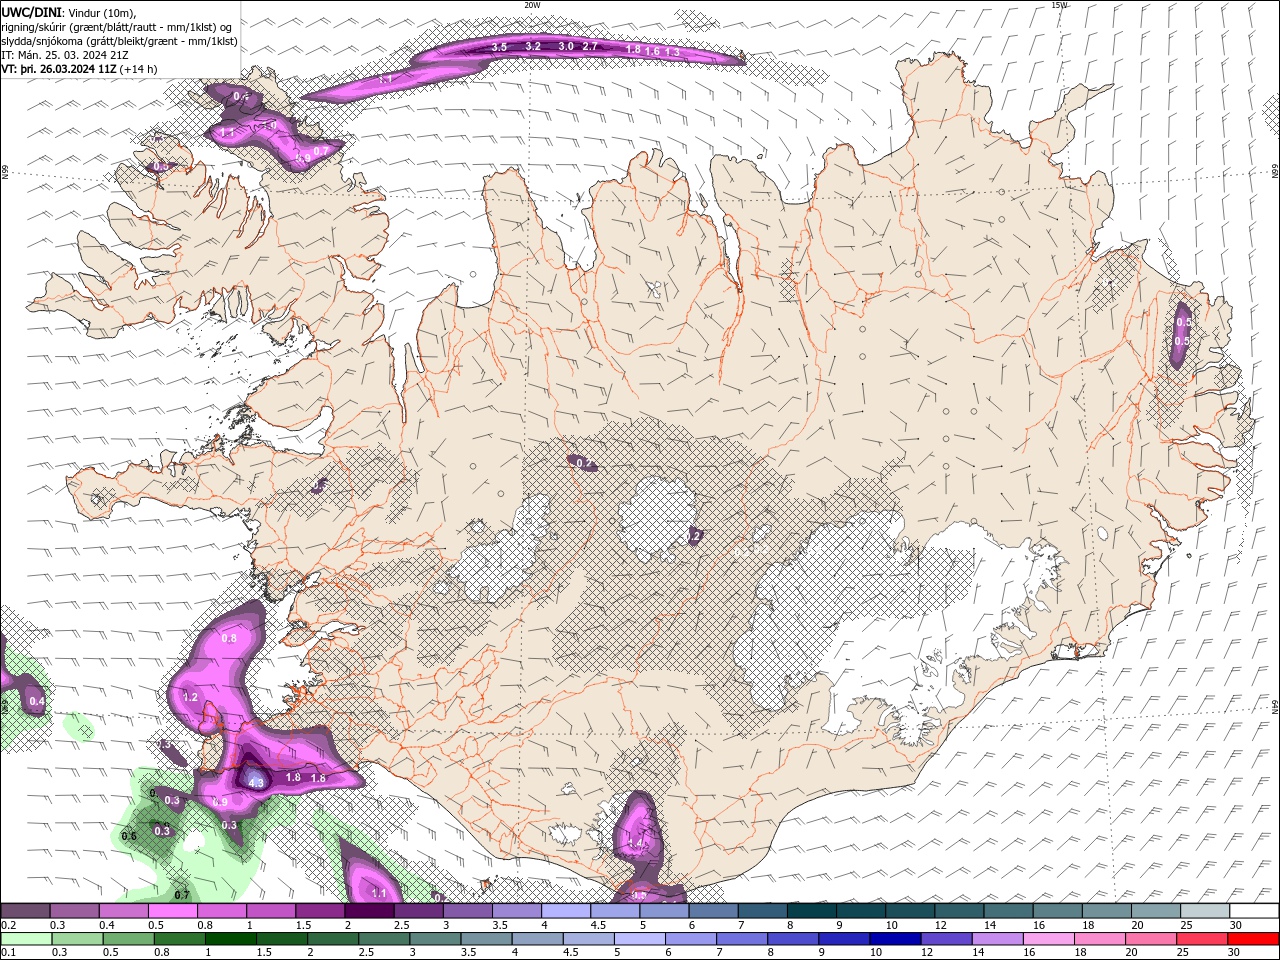Select pale pink 16 swatch in lower legend
1280x960 pixels.
(x=1048, y=939)
